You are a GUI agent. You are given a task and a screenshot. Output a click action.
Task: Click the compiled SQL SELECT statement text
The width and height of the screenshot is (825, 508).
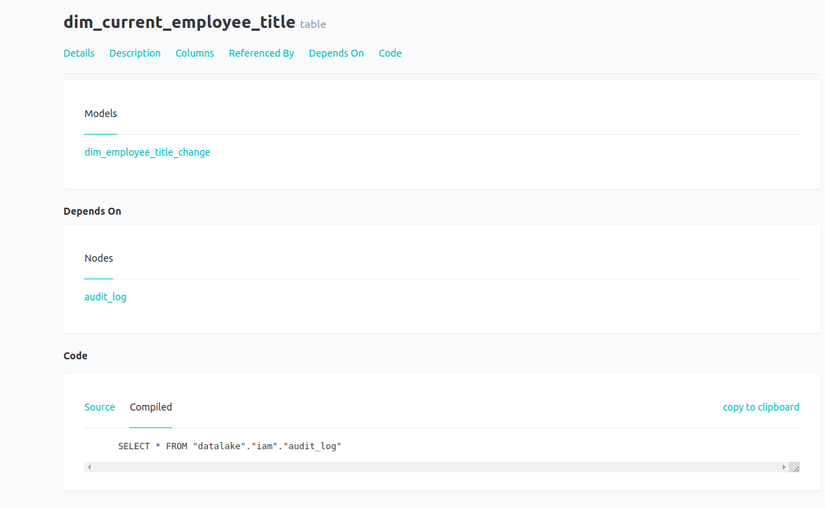pos(229,446)
